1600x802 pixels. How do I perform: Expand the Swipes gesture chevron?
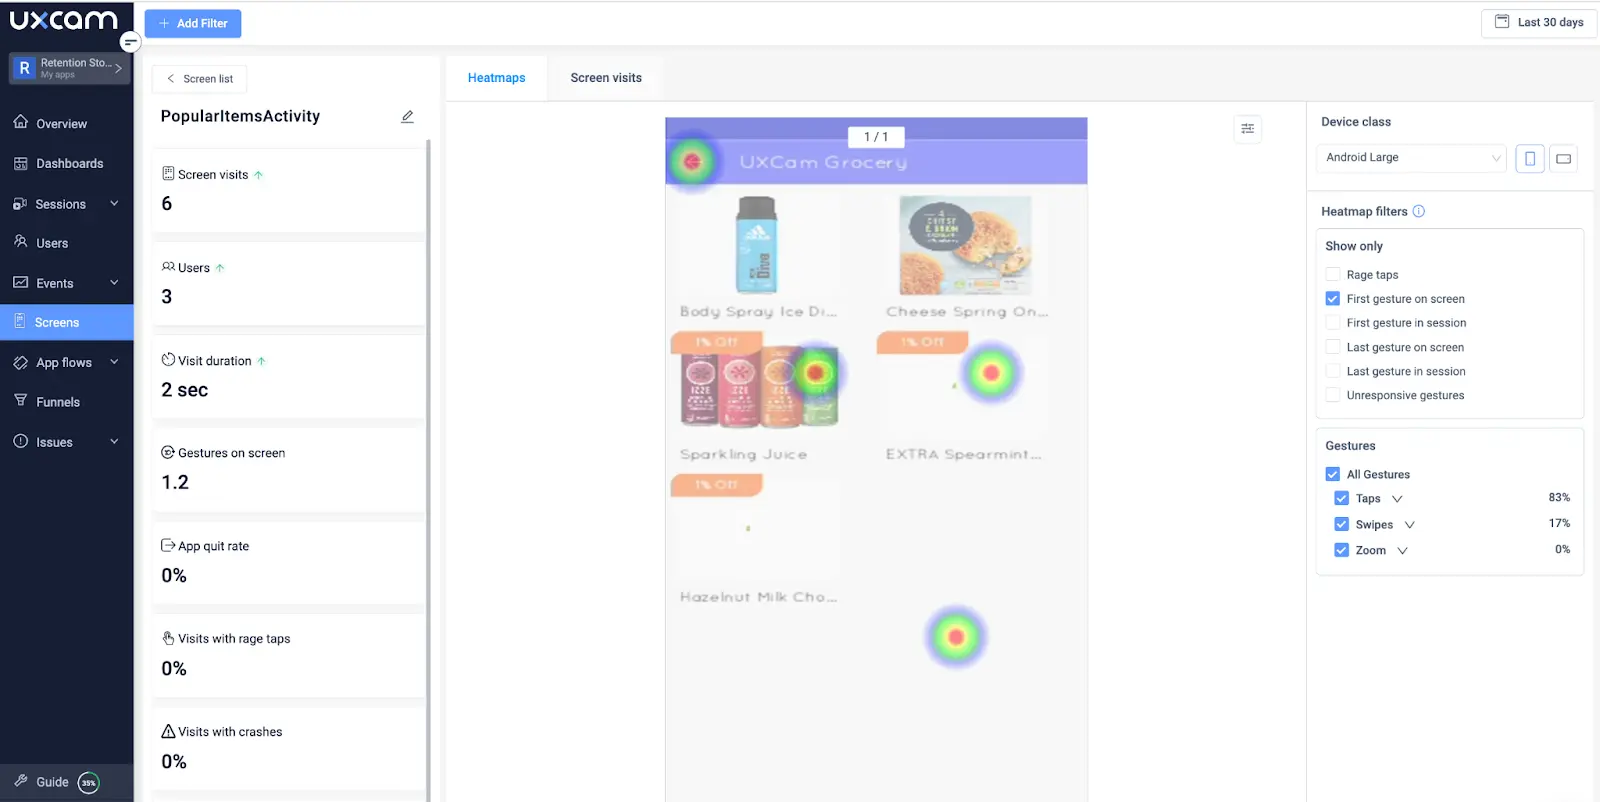[x=1410, y=524]
